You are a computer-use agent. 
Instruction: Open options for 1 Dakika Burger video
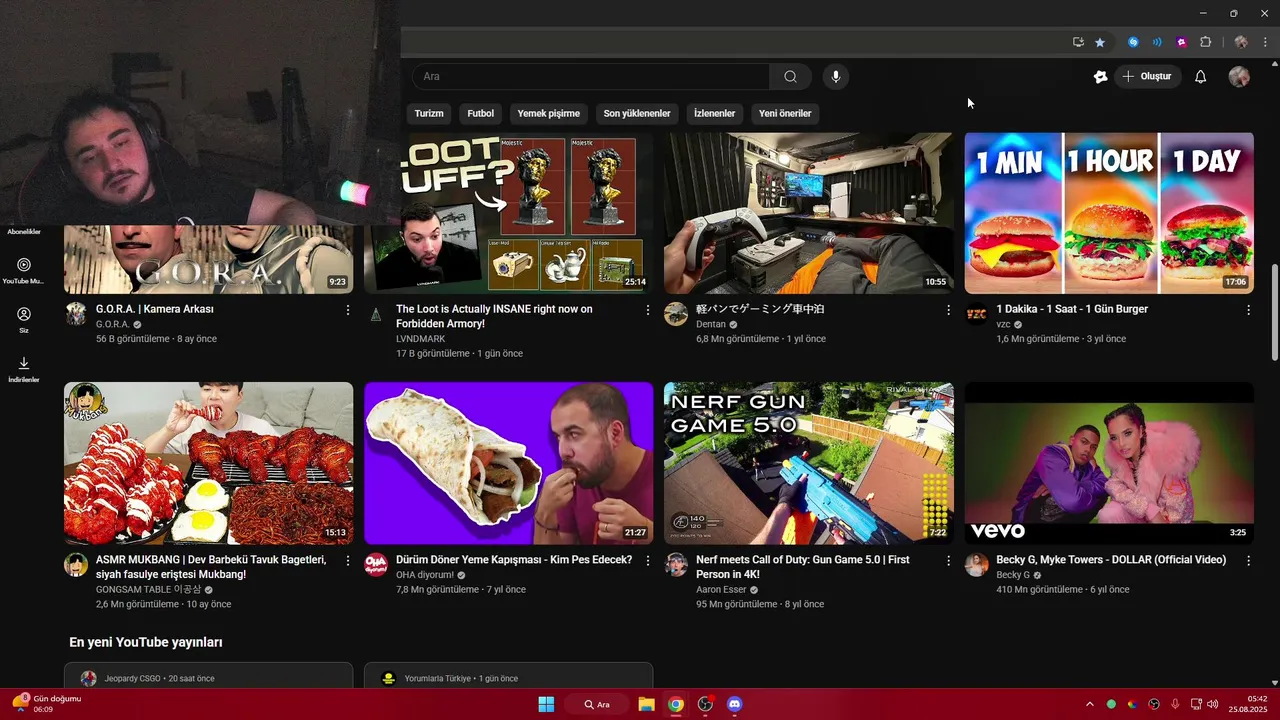point(1248,310)
